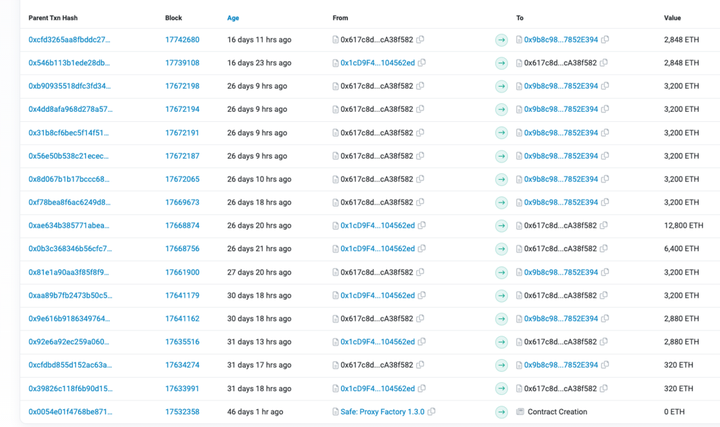Copy From address in block 17742680 row
Image resolution: width=720 pixels, height=427 pixels.
point(420,40)
